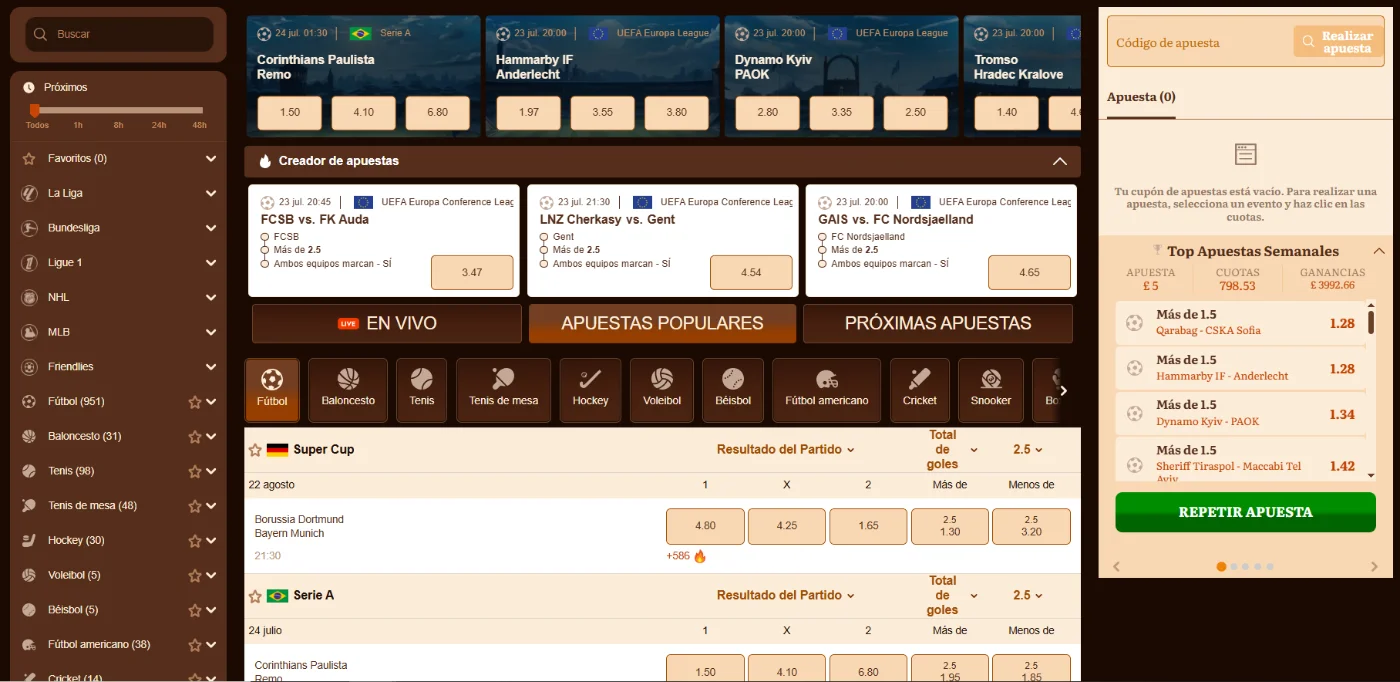The width and height of the screenshot is (1400, 682).
Task: Click the MLB sidebar icon
Action: pos(29,332)
